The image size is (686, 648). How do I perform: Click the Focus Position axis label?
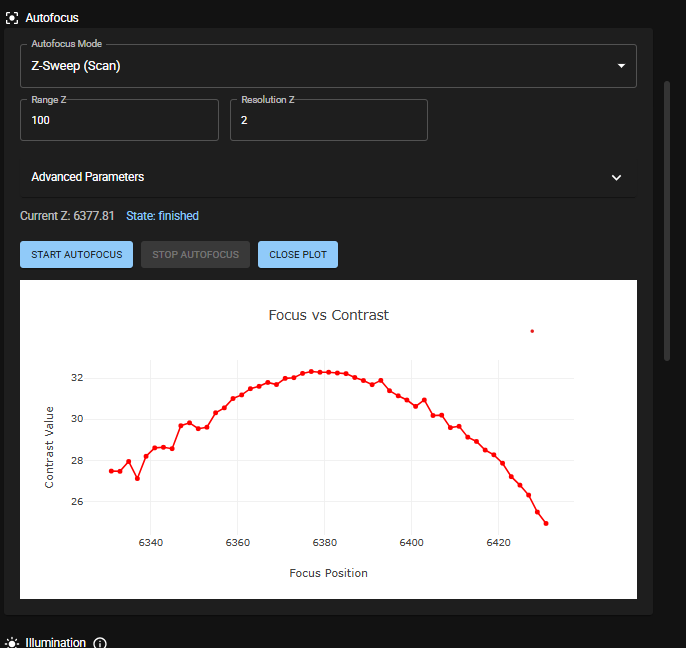click(x=329, y=573)
